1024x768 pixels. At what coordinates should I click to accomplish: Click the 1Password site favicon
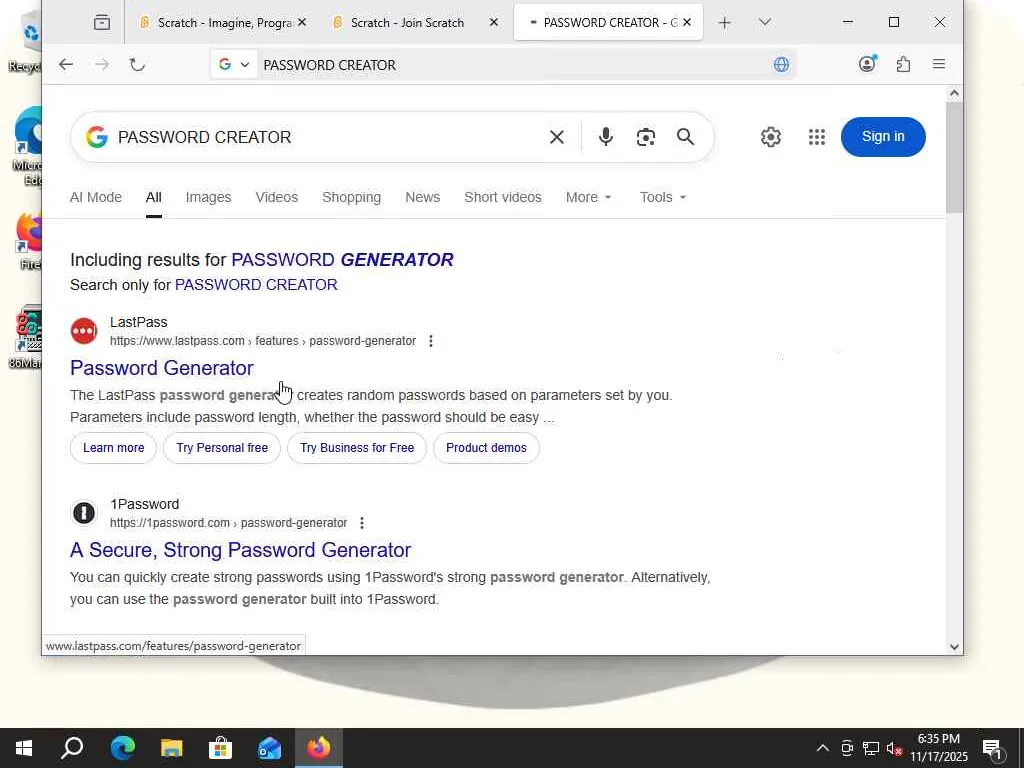coord(84,513)
